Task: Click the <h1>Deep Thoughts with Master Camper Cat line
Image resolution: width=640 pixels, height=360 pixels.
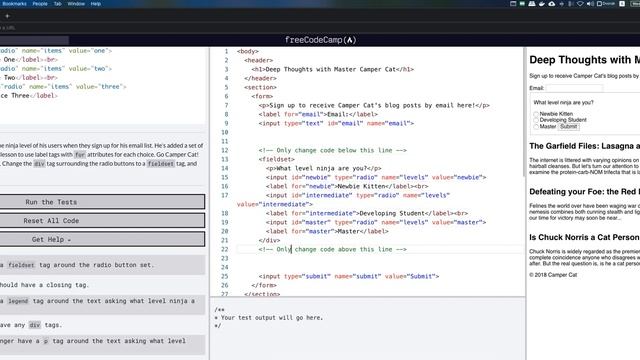Action: click(x=333, y=69)
